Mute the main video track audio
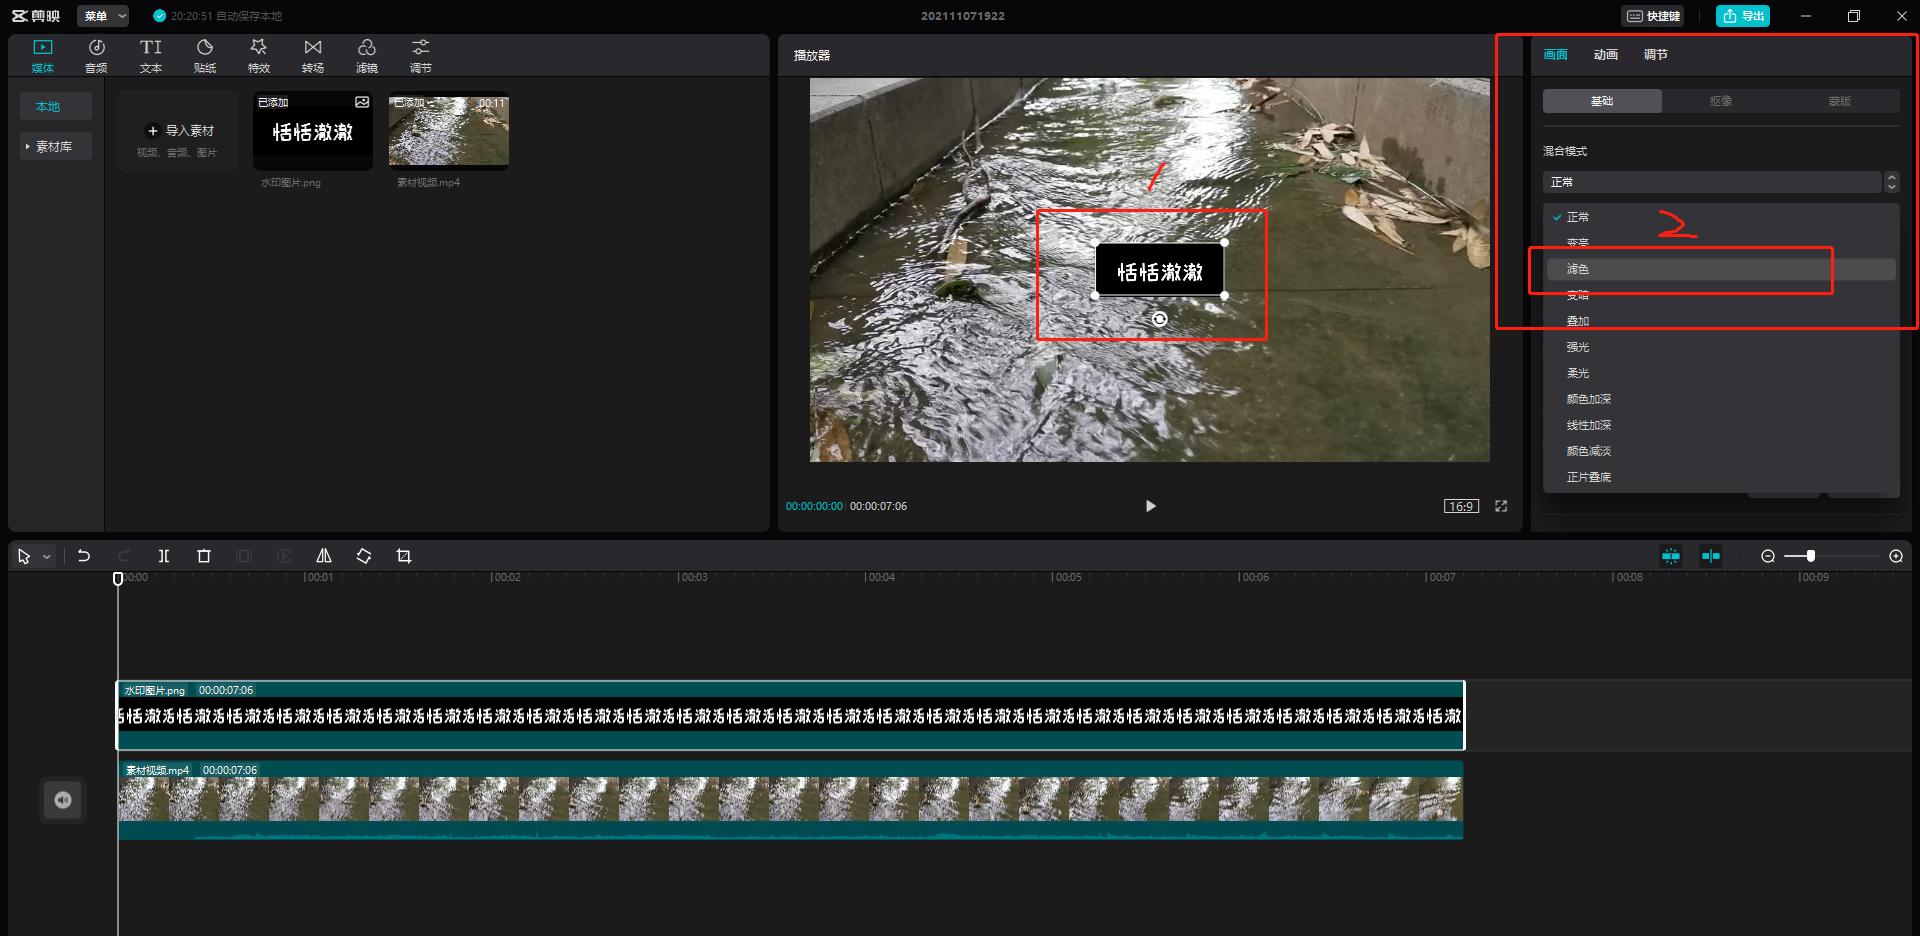 click(63, 800)
